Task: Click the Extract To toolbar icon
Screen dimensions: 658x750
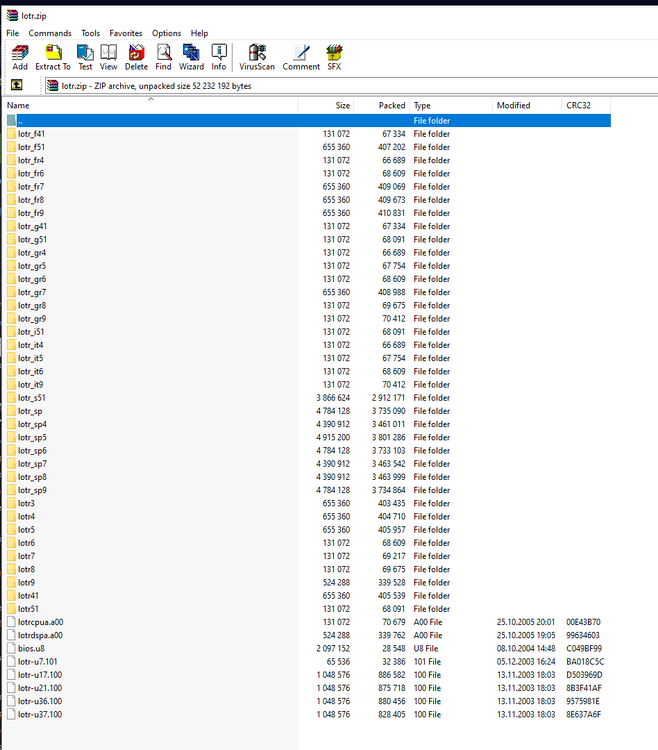Action: pyautogui.click(x=53, y=57)
